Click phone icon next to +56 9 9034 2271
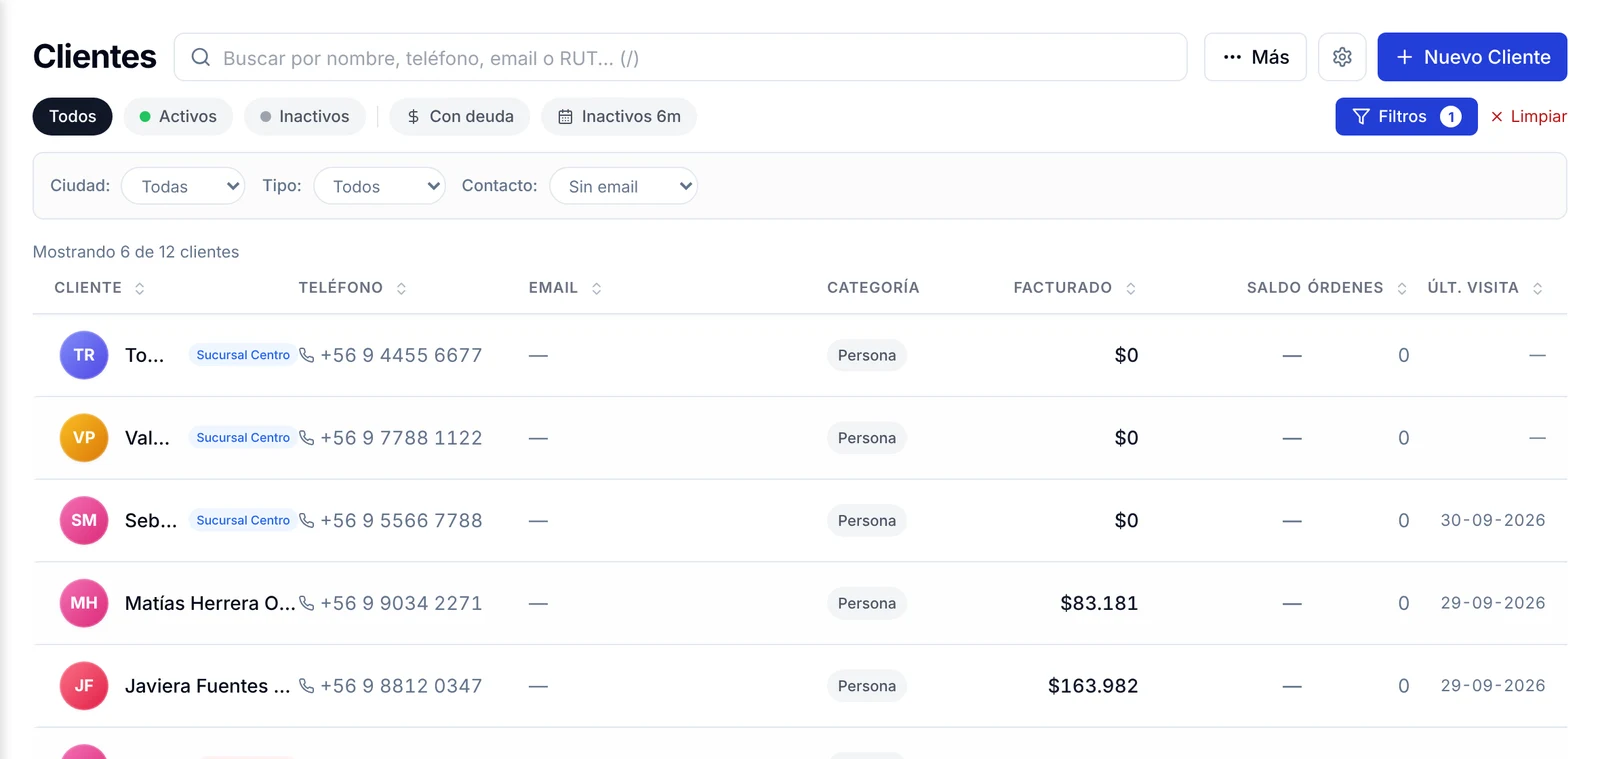The image size is (1600, 759). pyautogui.click(x=307, y=603)
